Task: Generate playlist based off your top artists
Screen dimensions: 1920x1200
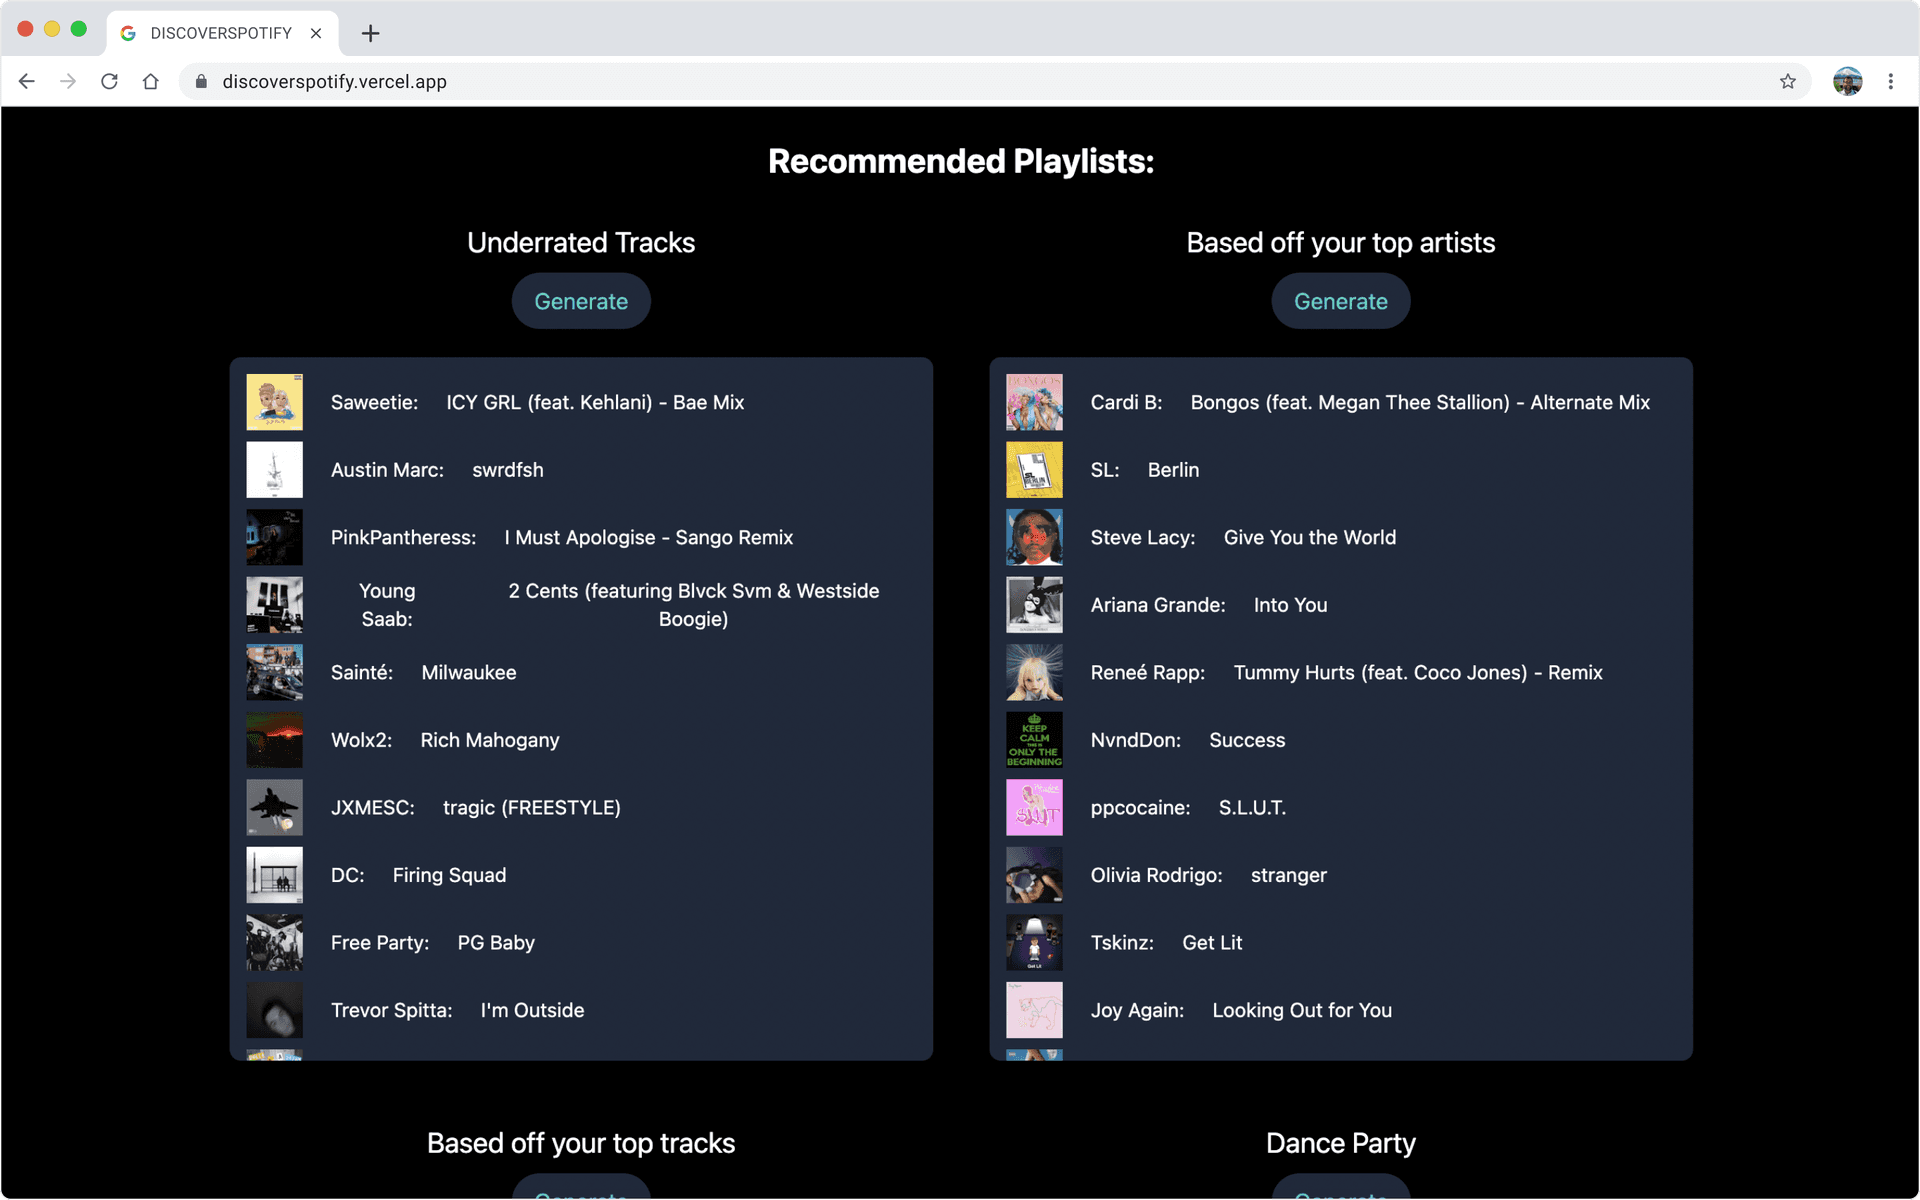Action: coord(1340,301)
